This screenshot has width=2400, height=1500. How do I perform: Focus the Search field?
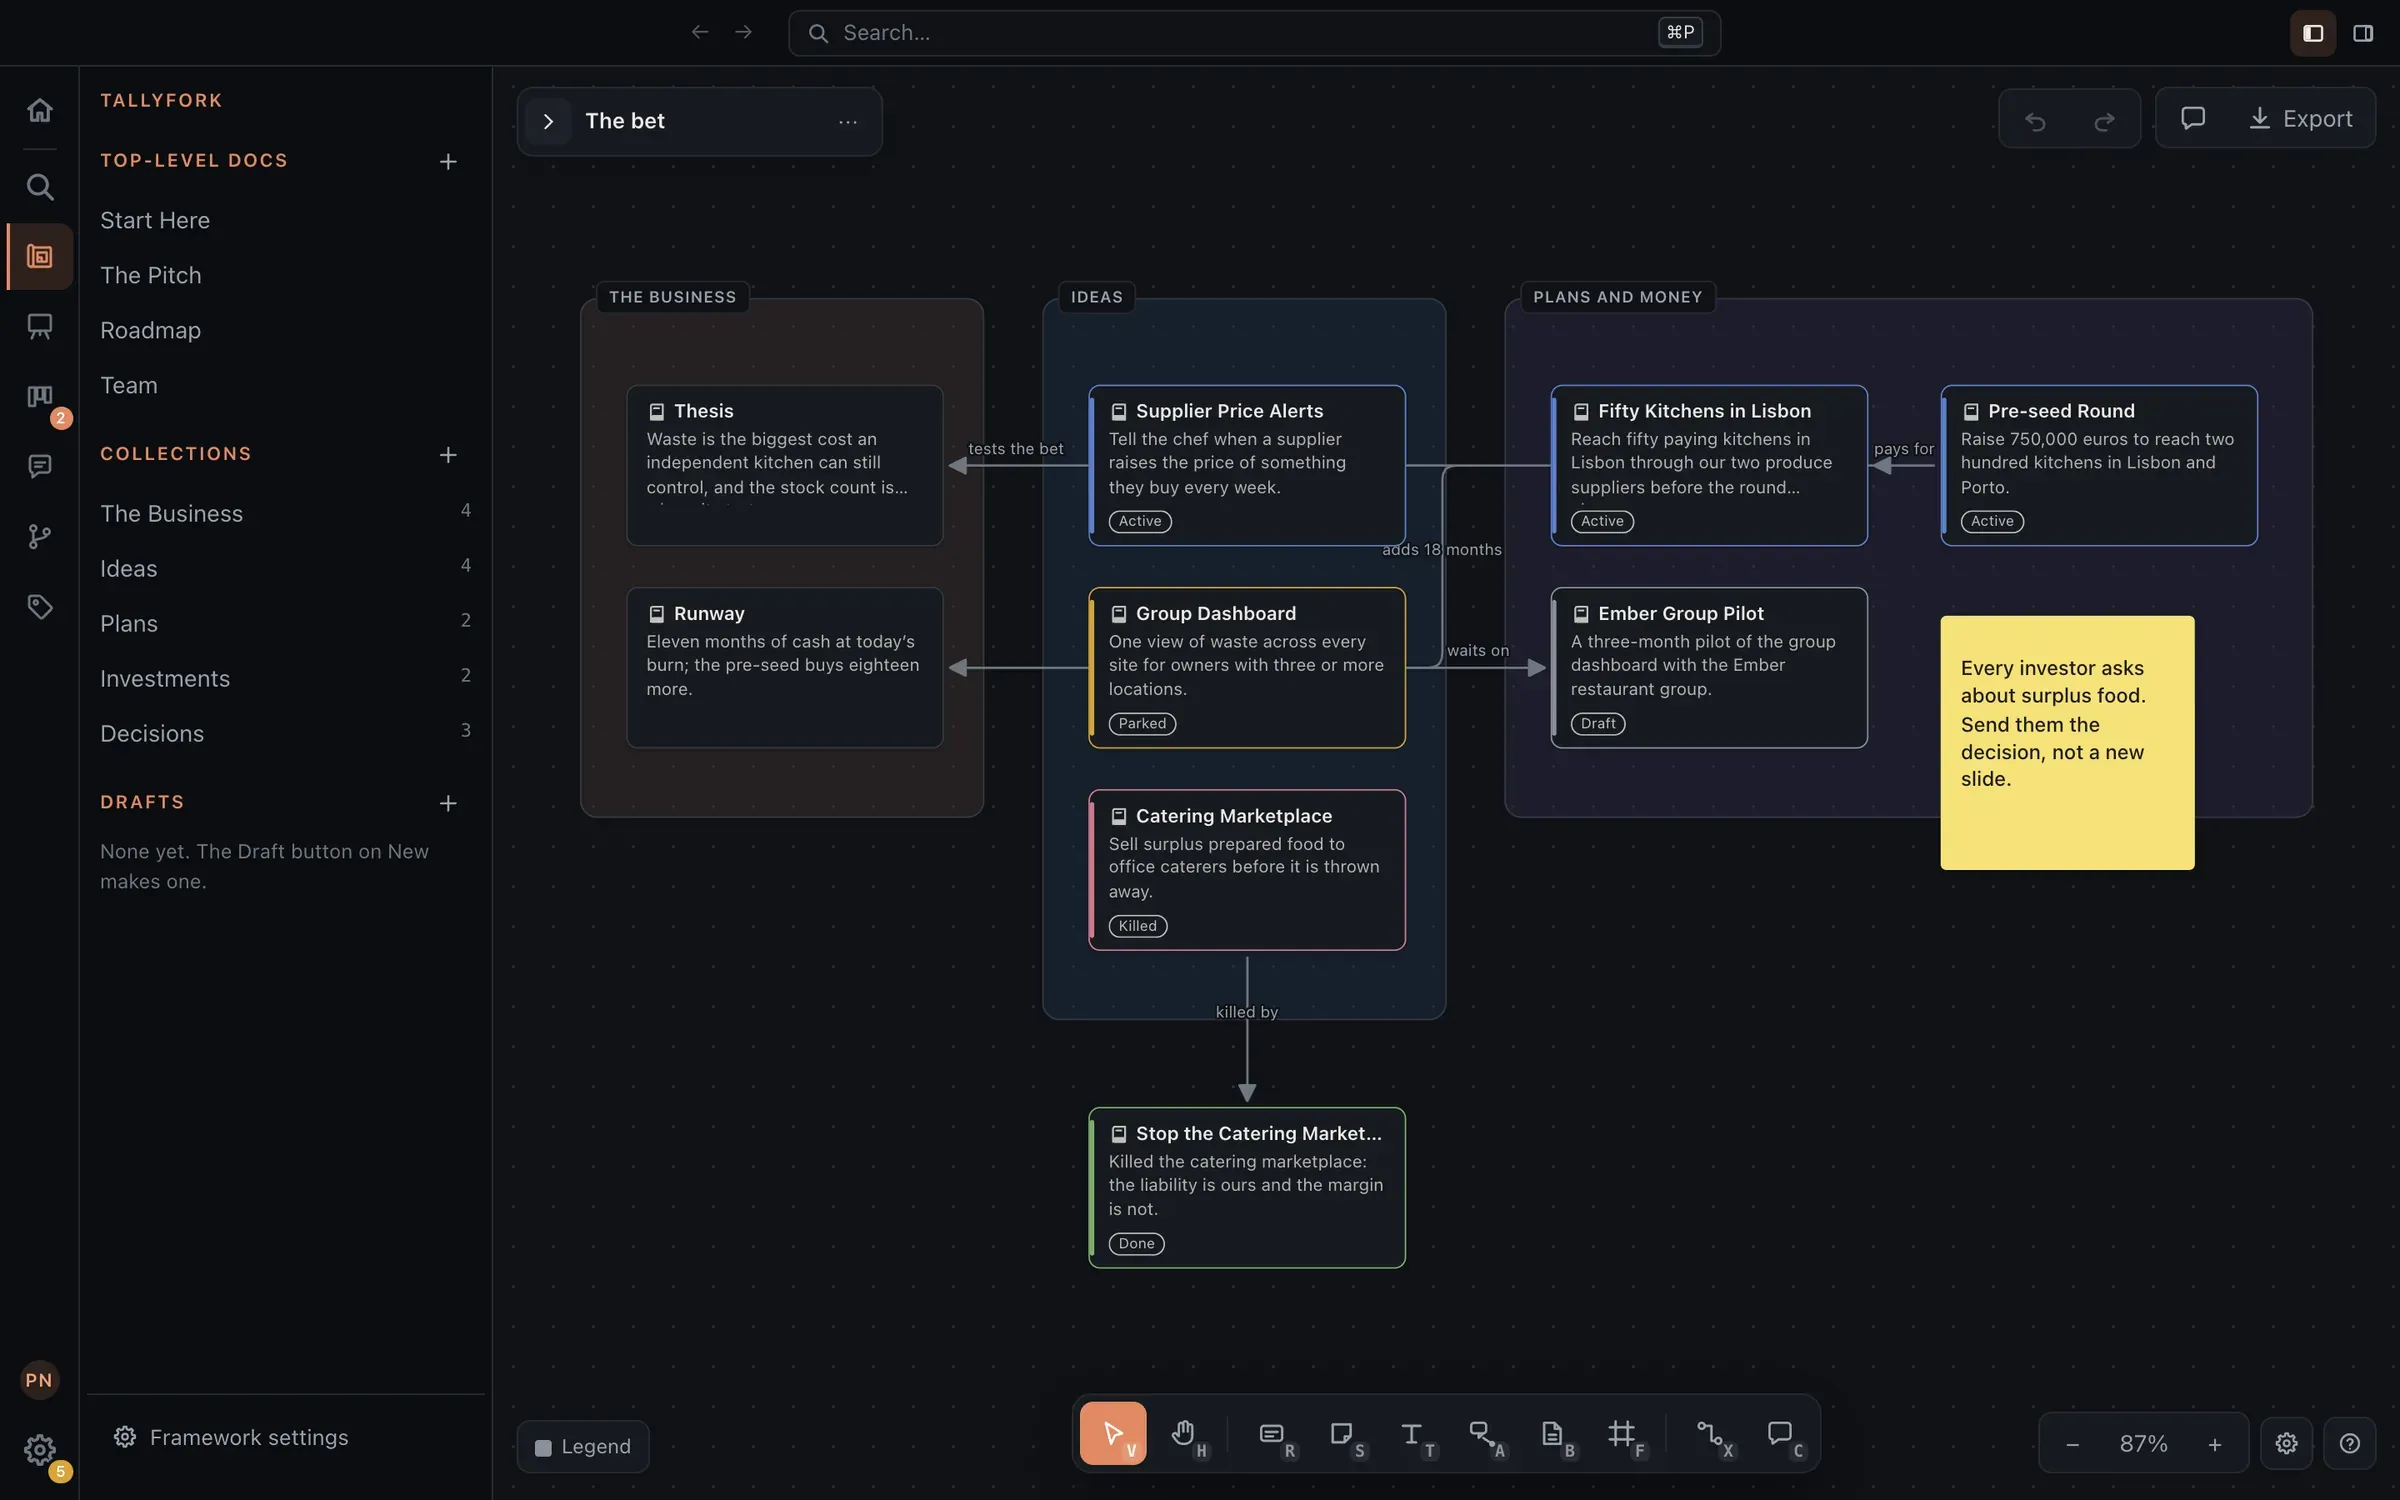(x=1254, y=33)
